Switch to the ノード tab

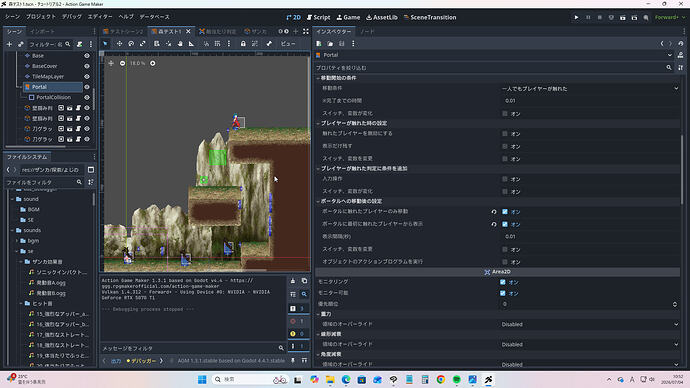click(x=367, y=32)
